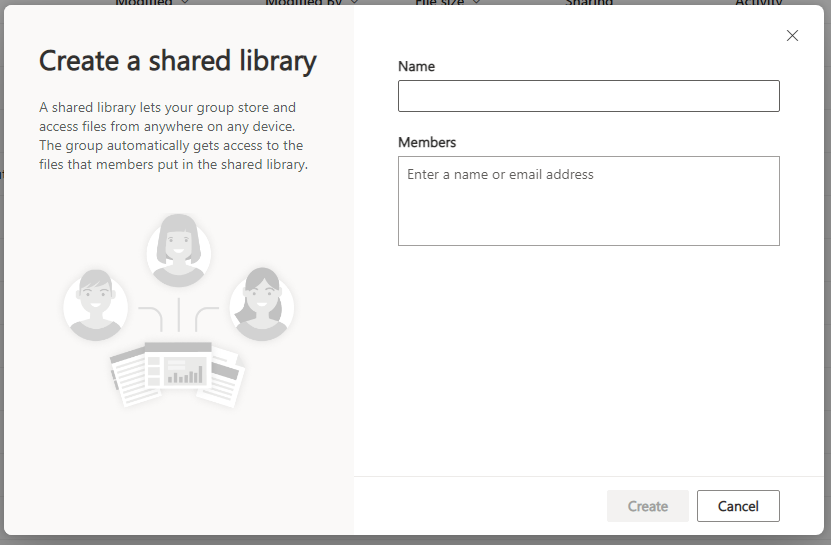
Task: Click the Name field label
Action: 416,66
